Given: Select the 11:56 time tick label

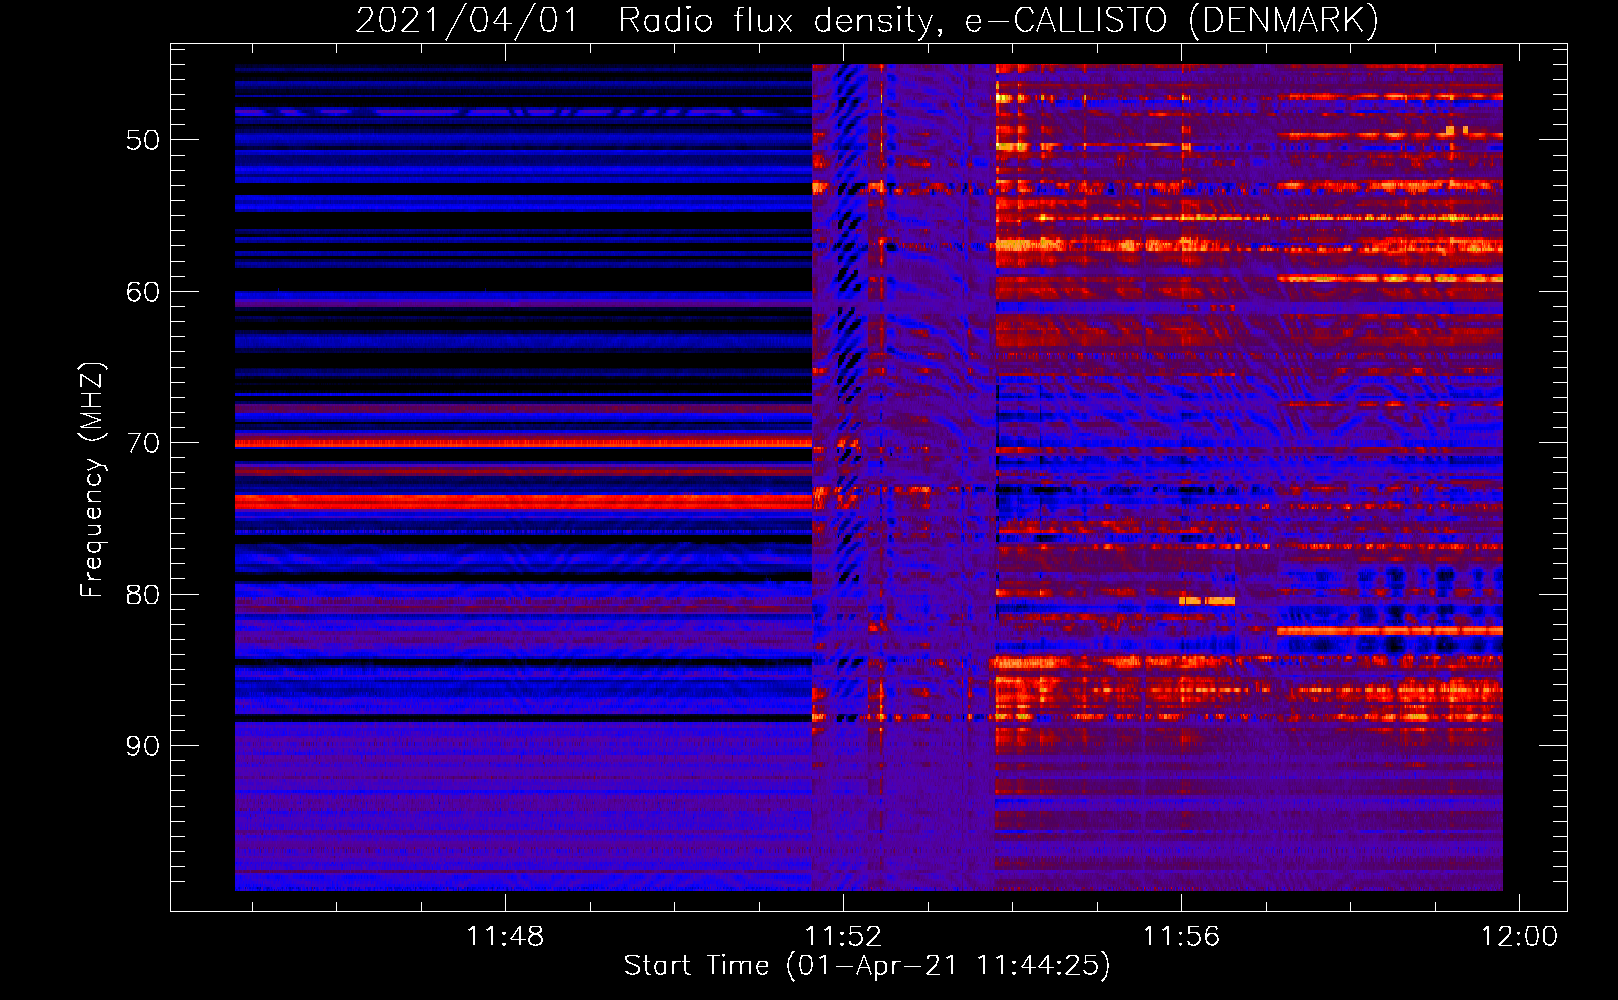Looking at the screenshot, I should point(1181,936).
